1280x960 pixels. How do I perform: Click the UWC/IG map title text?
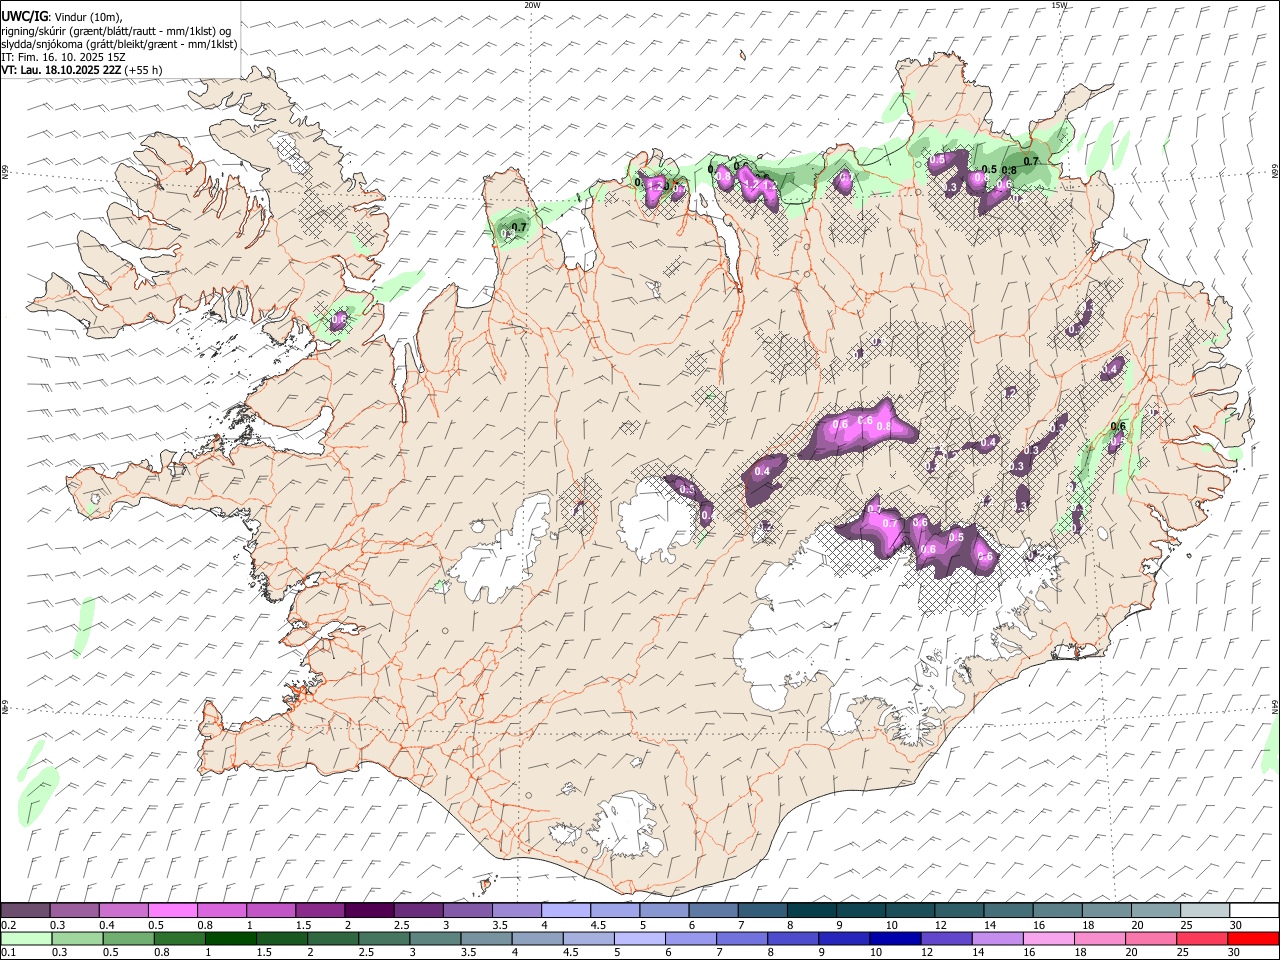24,17
